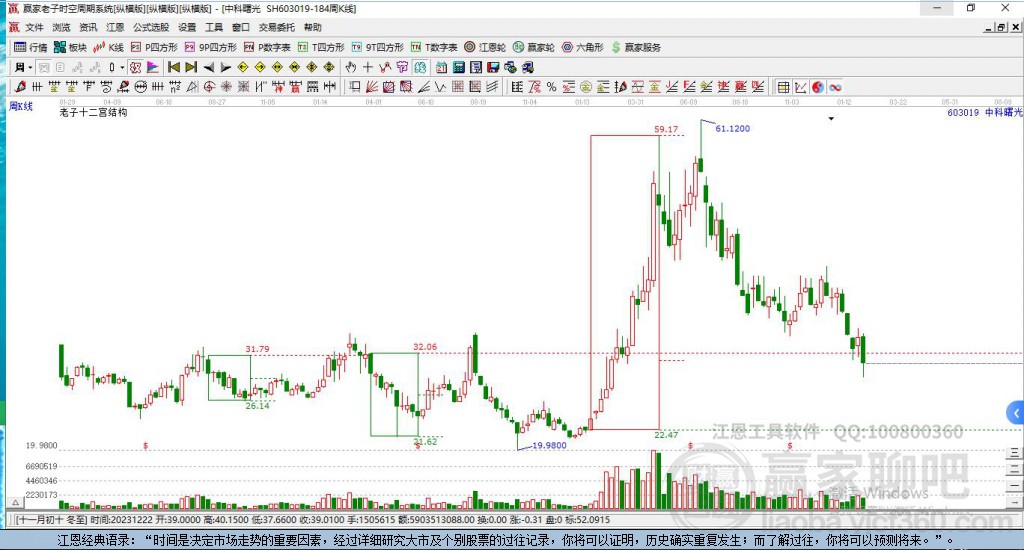Open the T四方形 tool
Screen dimensions: 1024x550
321,47
